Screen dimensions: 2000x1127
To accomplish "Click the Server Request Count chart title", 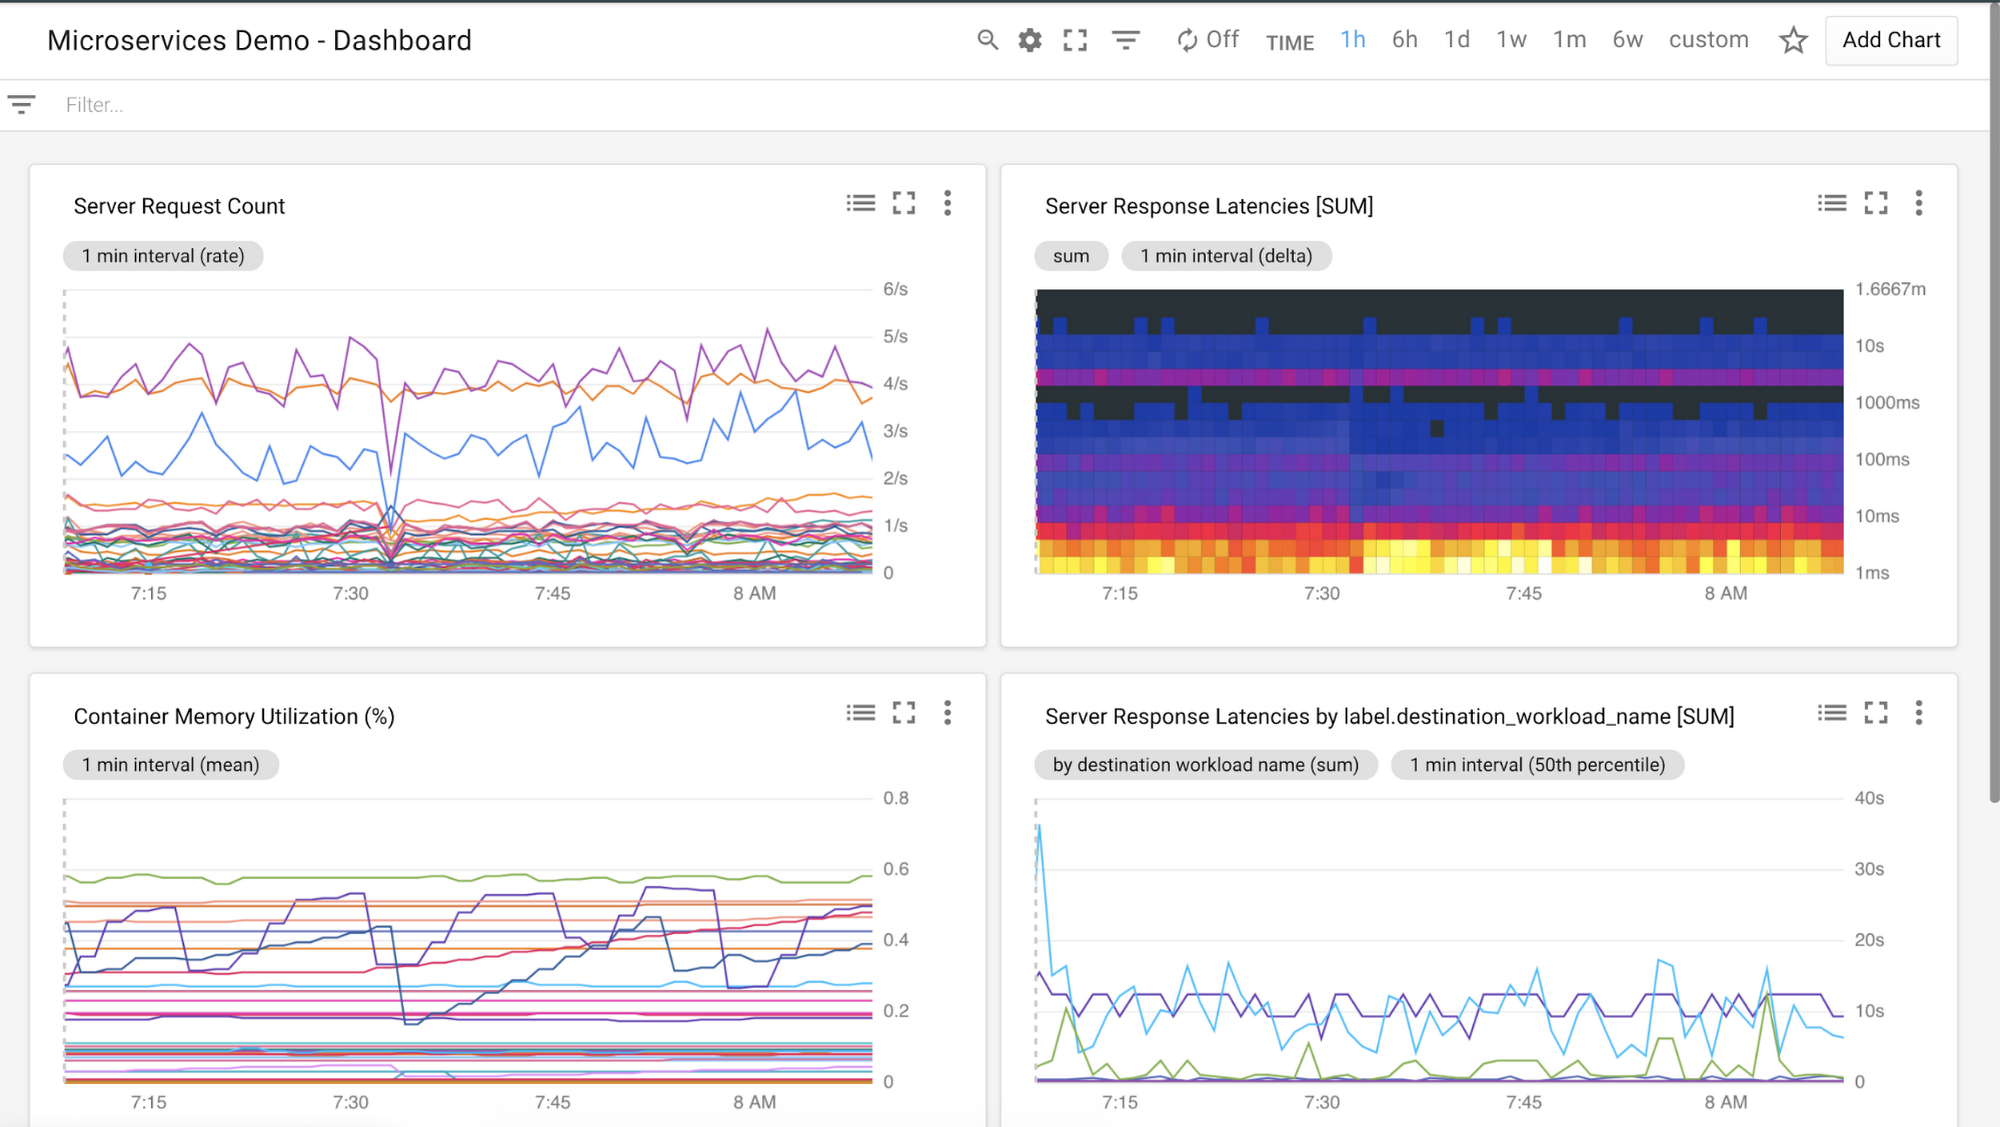I will pyautogui.click(x=179, y=206).
